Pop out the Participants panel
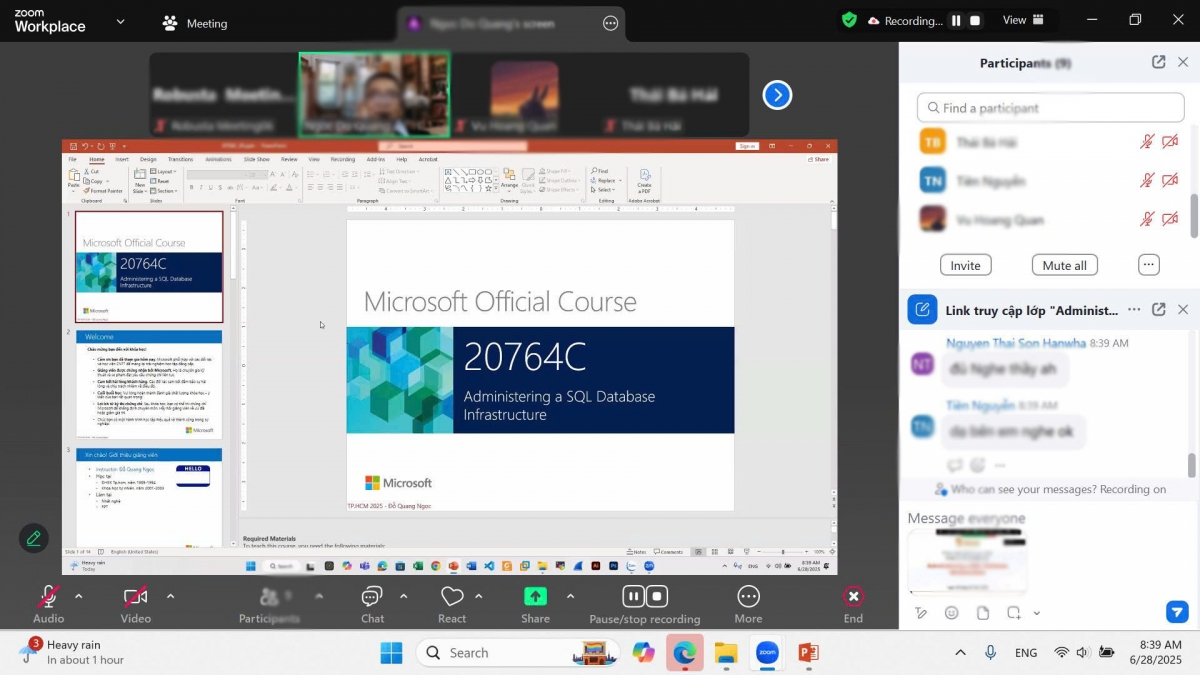The width and height of the screenshot is (1200, 675). [1158, 62]
